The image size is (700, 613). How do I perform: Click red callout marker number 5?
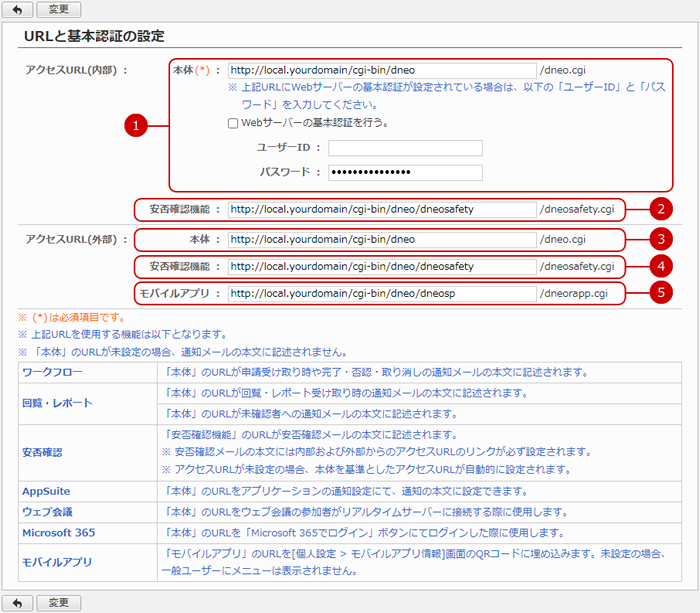[658, 294]
